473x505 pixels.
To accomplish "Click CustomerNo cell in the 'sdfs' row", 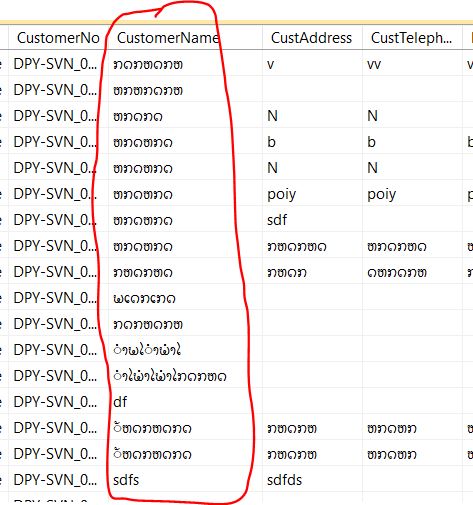I will point(58,480).
